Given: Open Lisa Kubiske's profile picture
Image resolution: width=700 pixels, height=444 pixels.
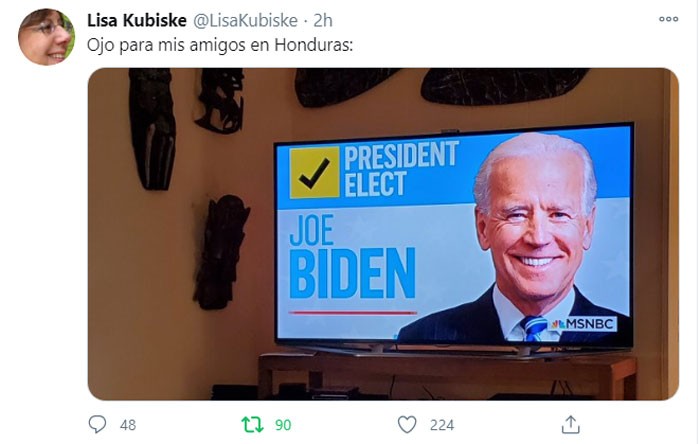Looking at the screenshot, I should click(46, 37).
